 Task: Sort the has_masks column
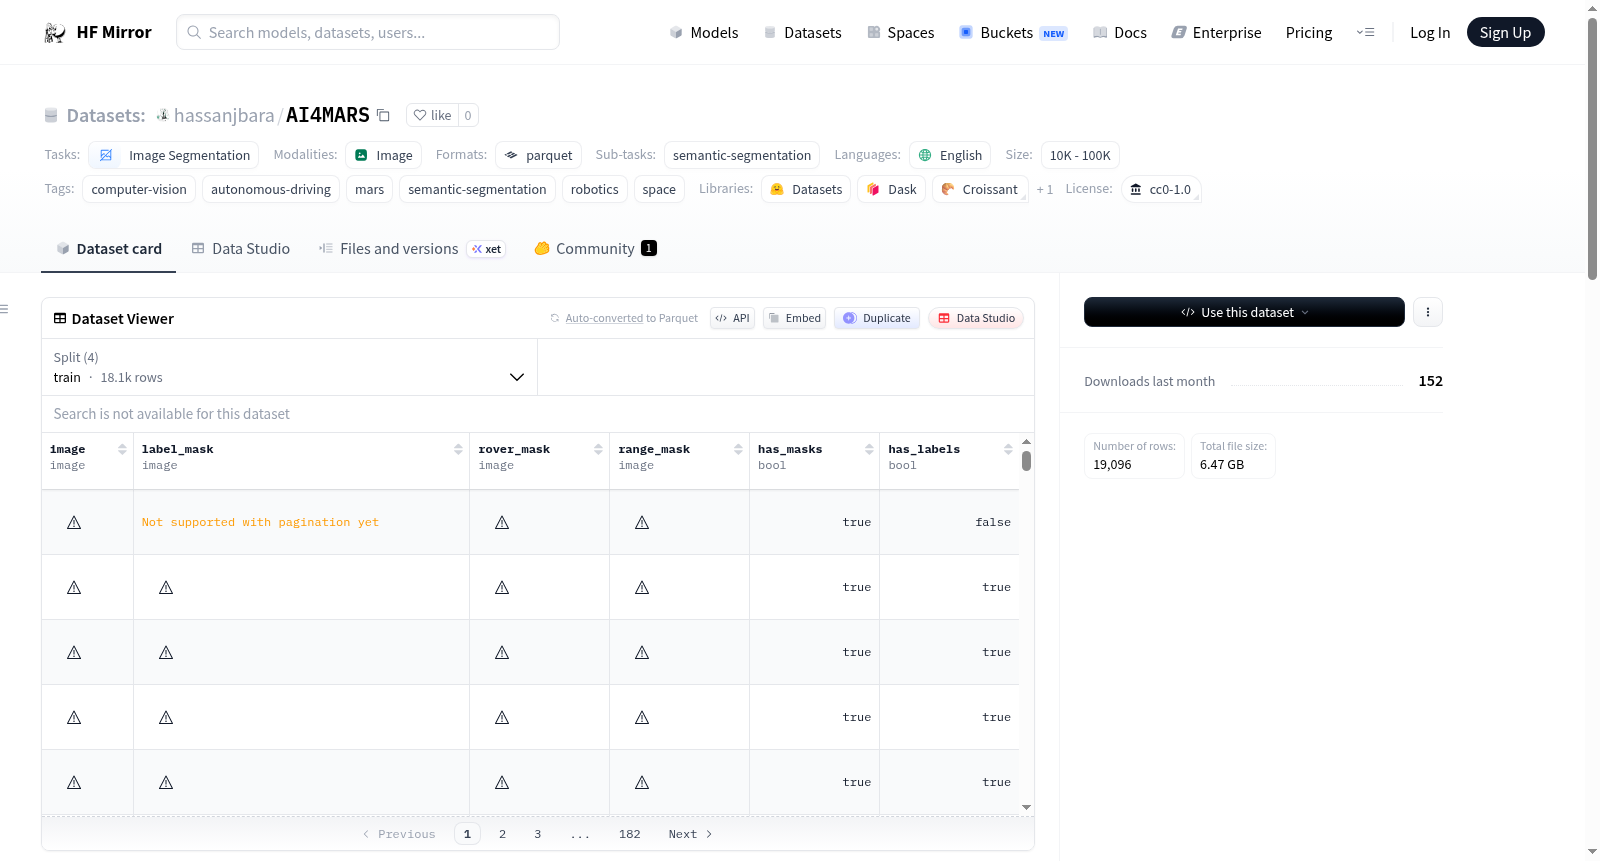[x=869, y=449]
